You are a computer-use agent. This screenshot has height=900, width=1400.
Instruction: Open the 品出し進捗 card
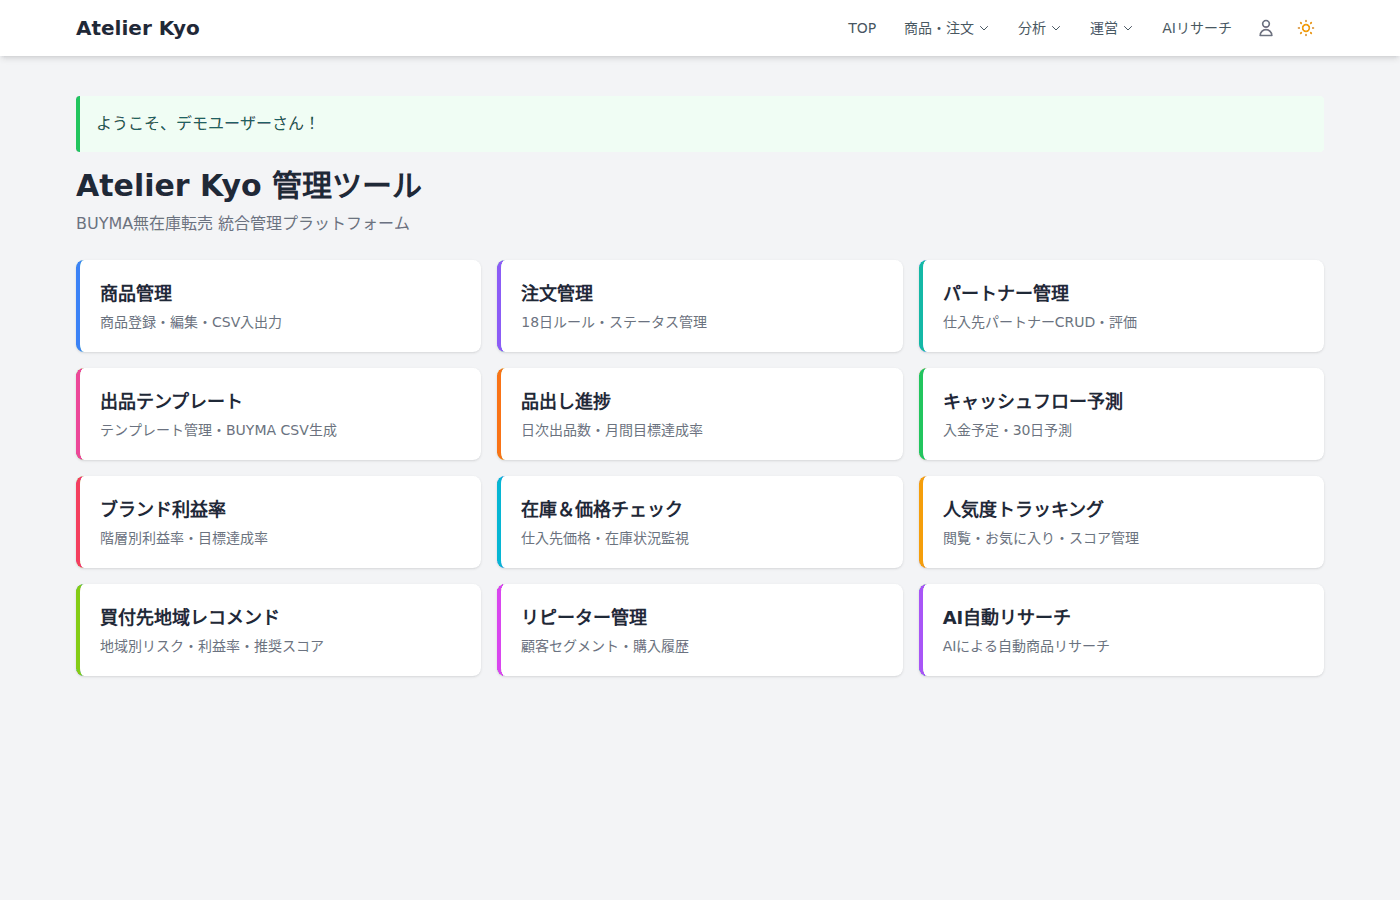coord(700,414)
